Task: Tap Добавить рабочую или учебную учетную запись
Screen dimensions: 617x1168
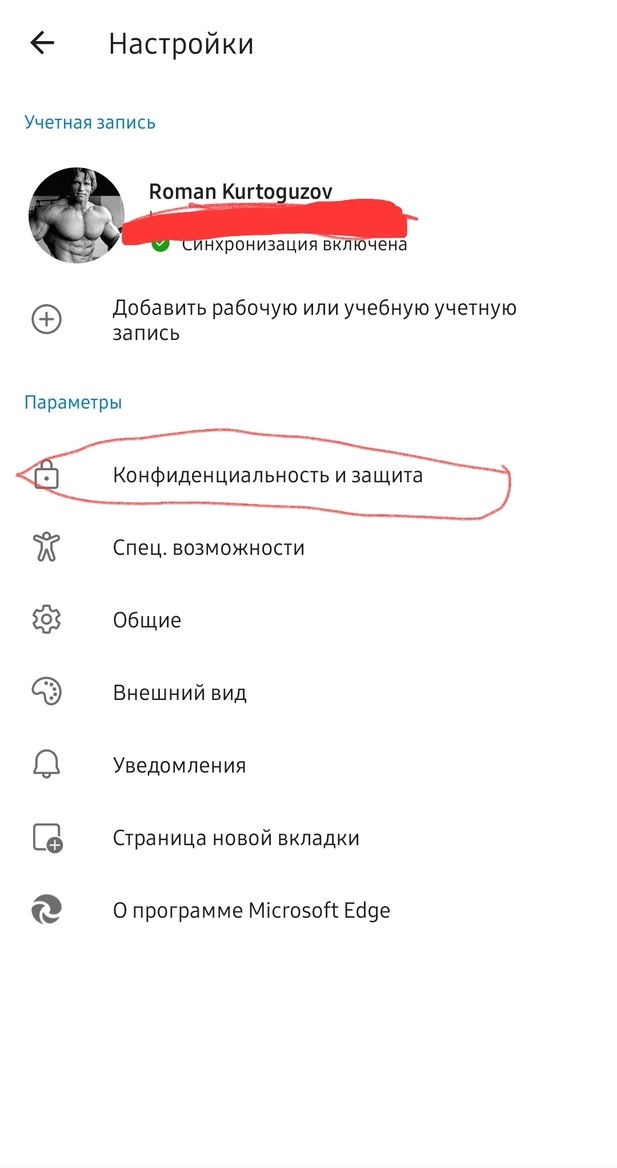Action: (308, 320)
